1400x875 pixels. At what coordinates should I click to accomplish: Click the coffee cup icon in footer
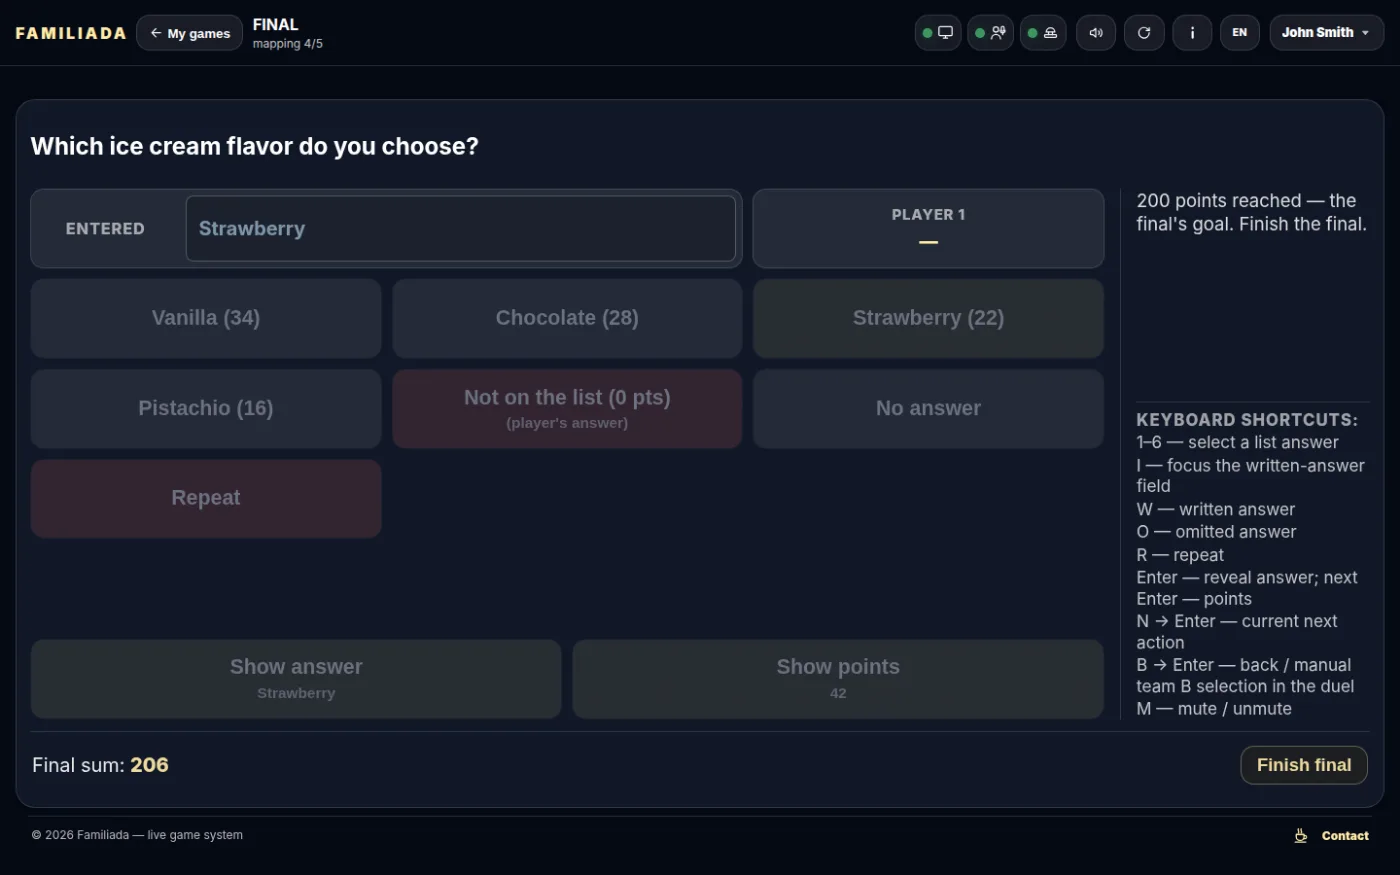pos(1301,836)
